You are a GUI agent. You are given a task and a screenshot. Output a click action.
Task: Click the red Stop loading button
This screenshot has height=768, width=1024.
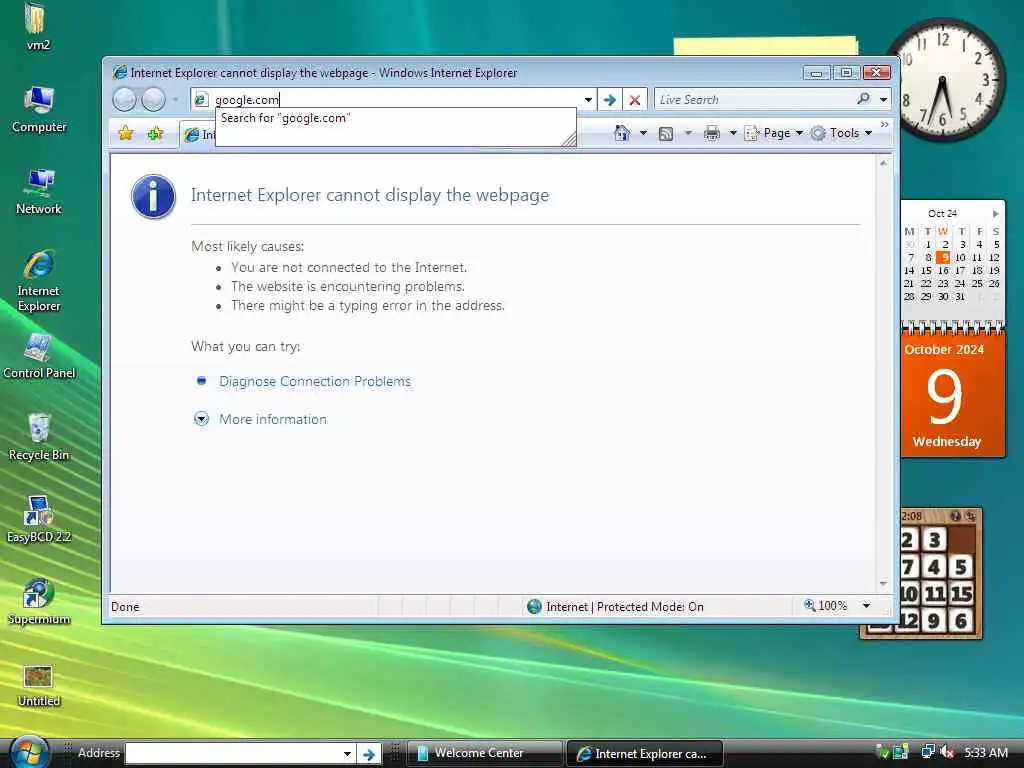635,100
